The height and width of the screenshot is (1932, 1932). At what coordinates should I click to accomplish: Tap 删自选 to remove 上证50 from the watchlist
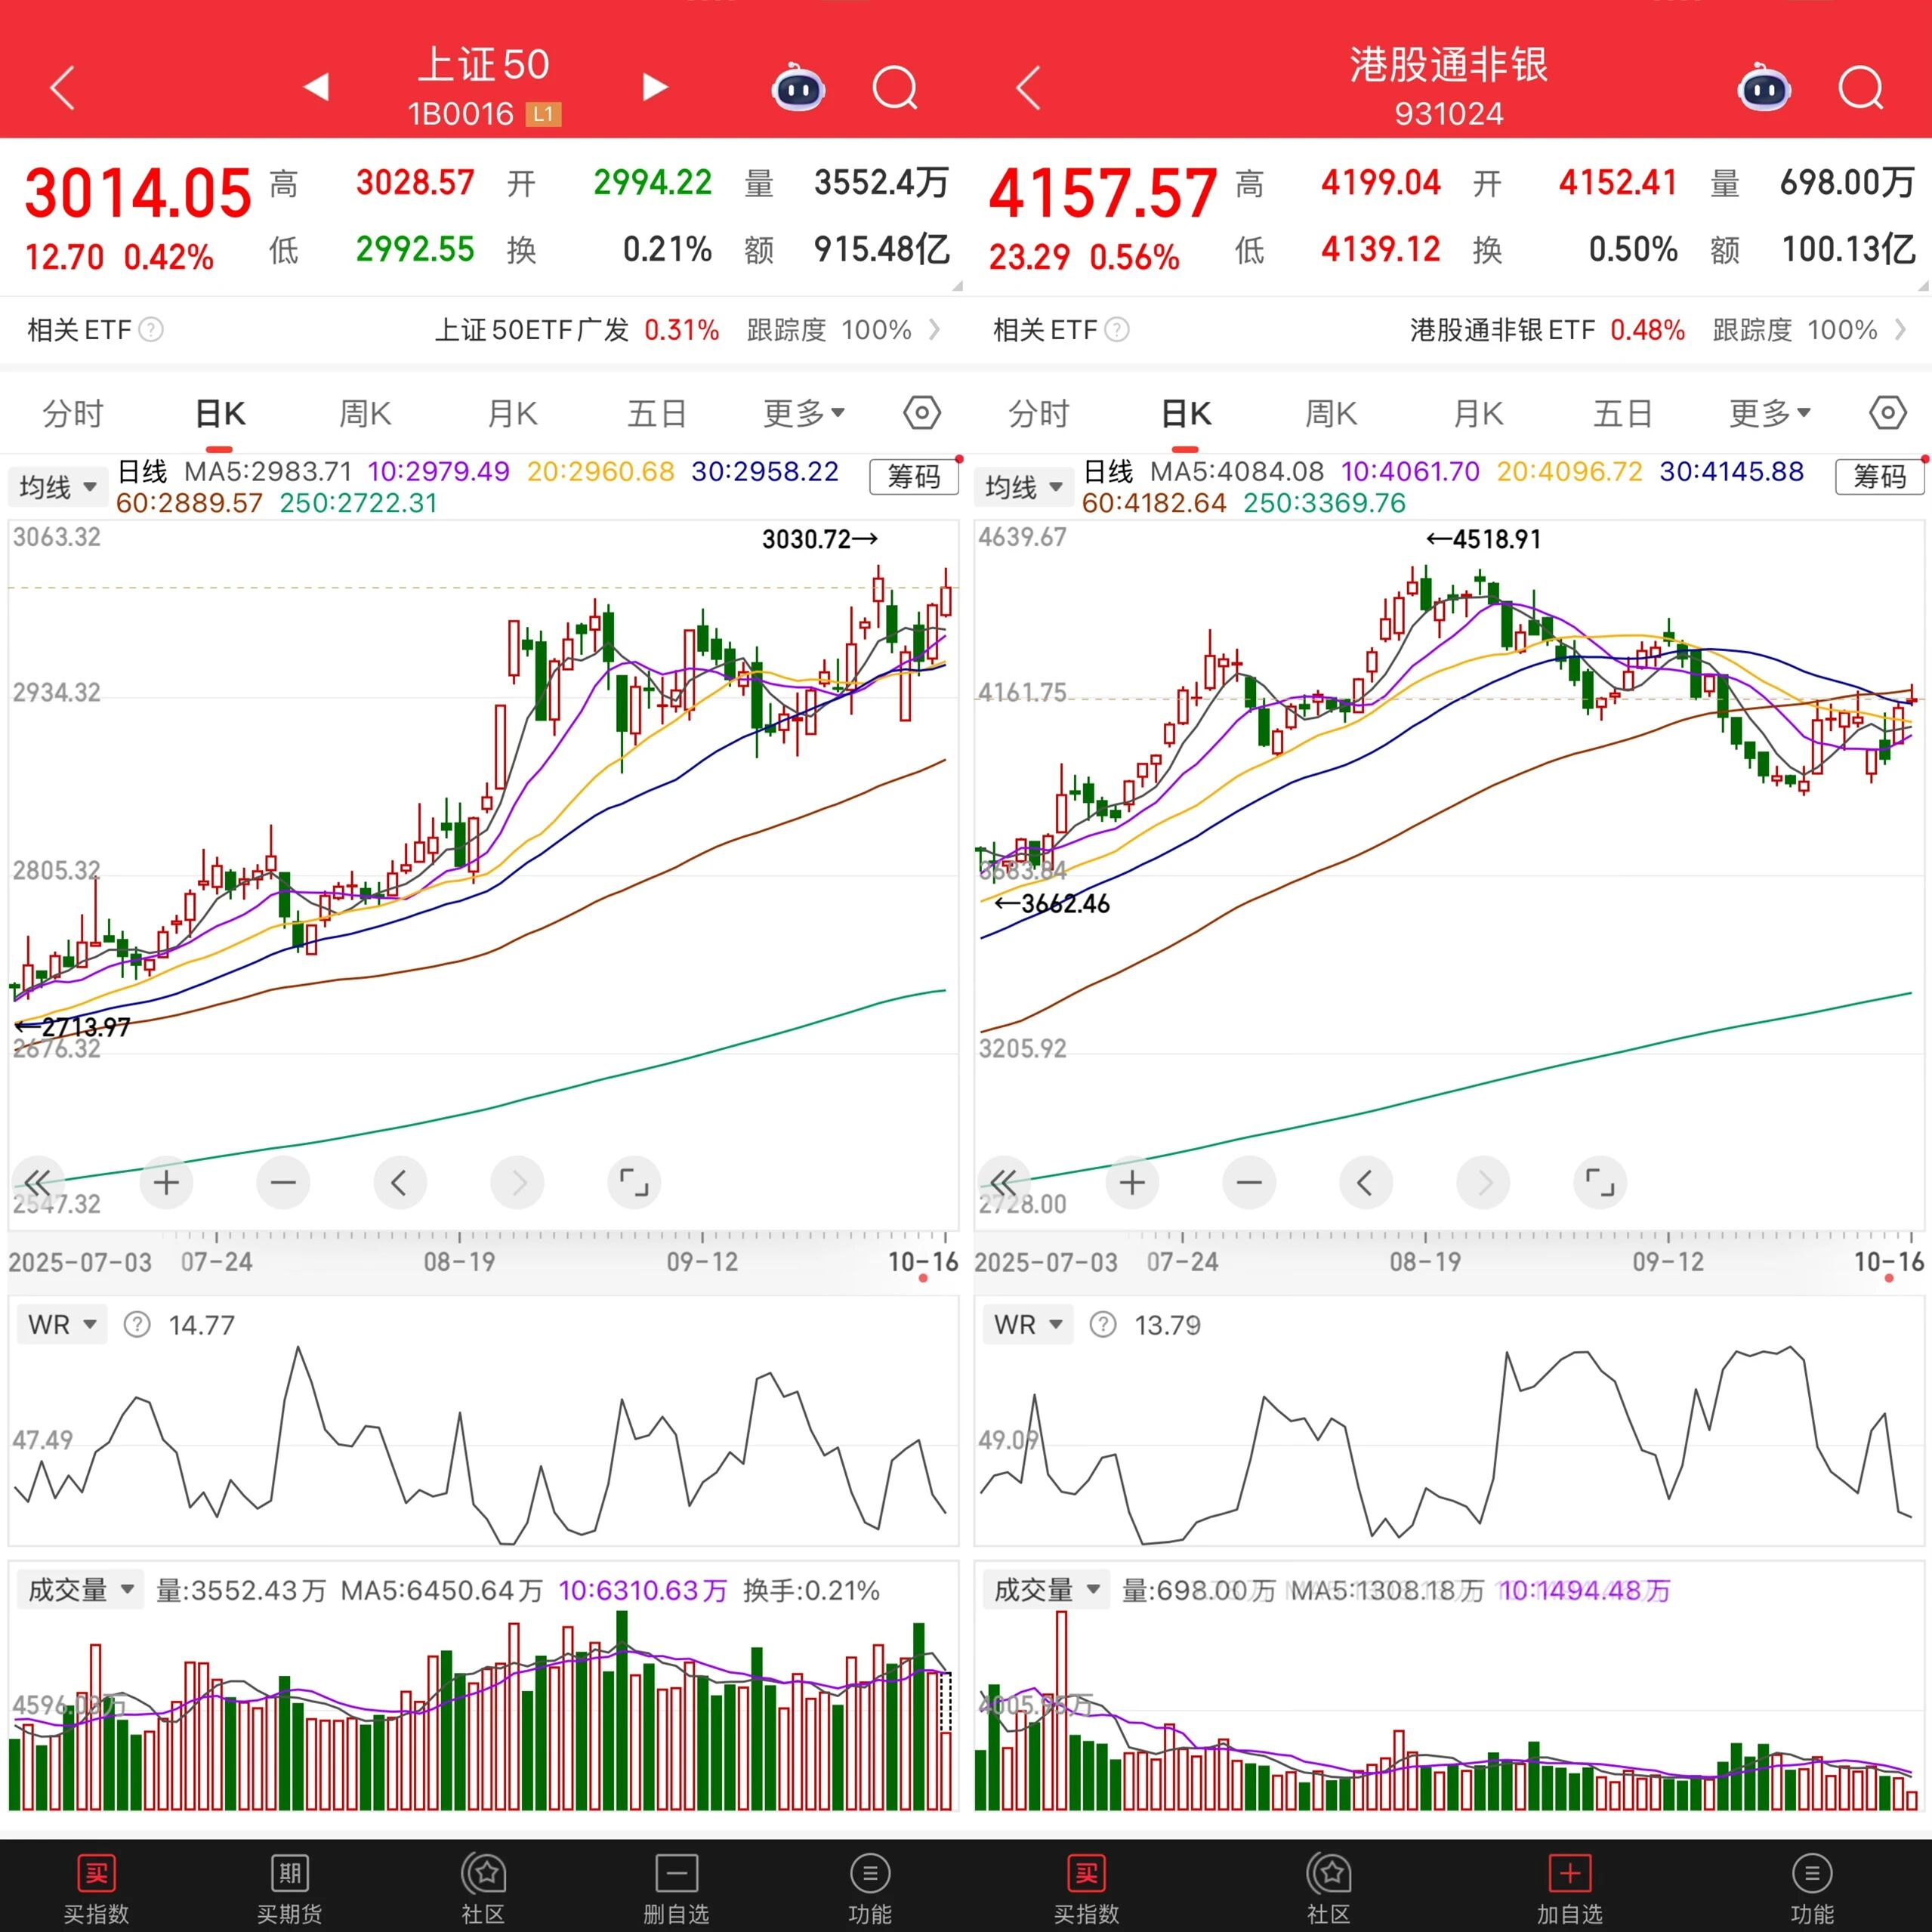pyautogui.click(x=676, y=1888)
